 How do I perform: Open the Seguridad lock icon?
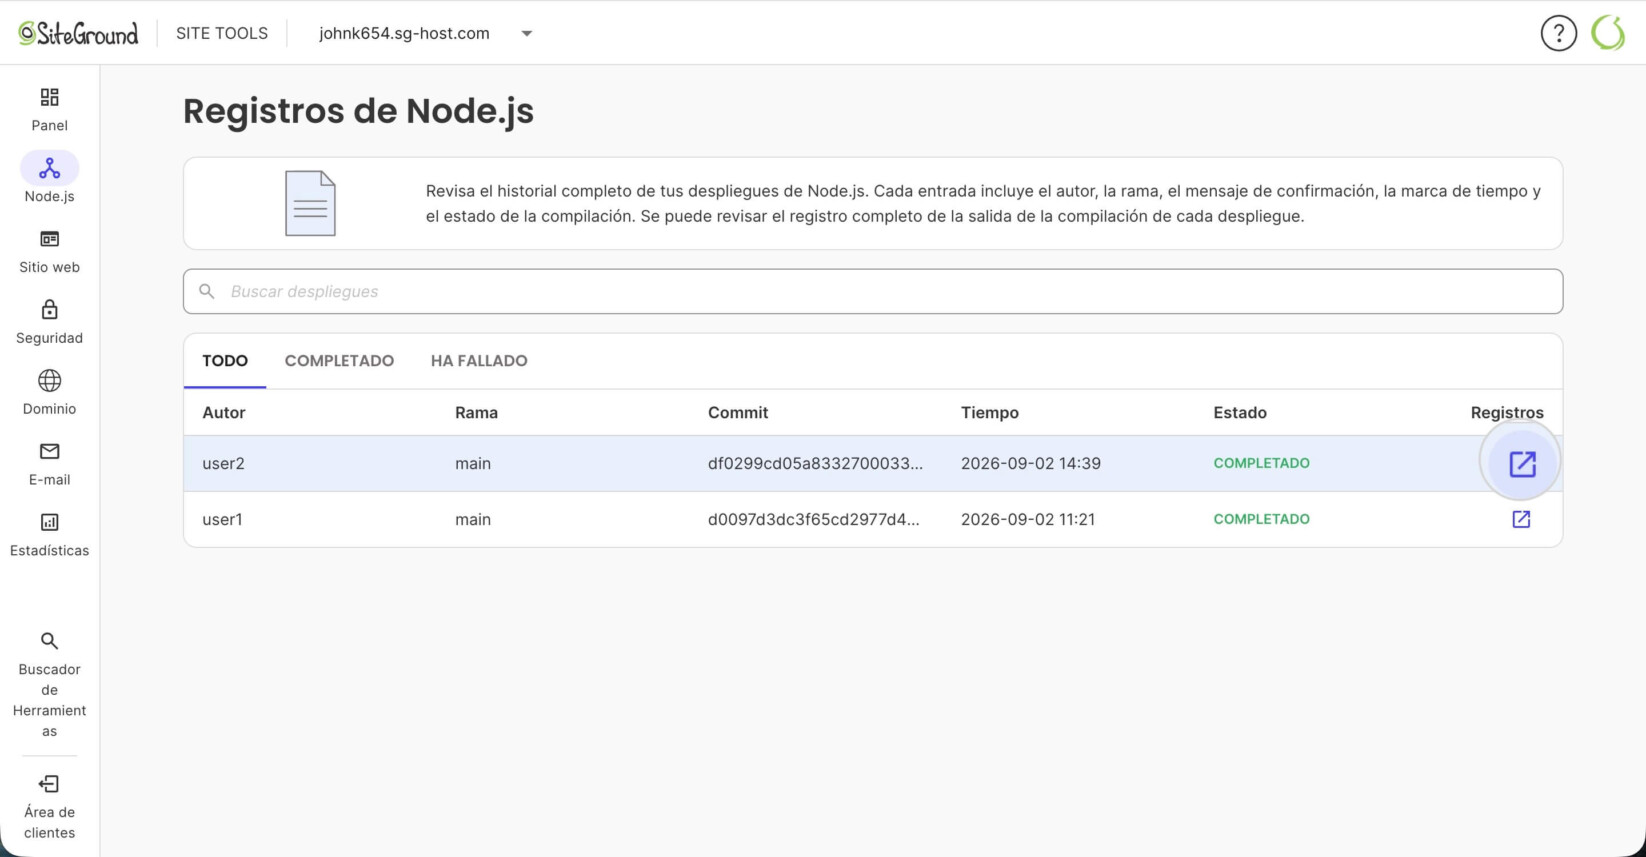coord(49,310)
